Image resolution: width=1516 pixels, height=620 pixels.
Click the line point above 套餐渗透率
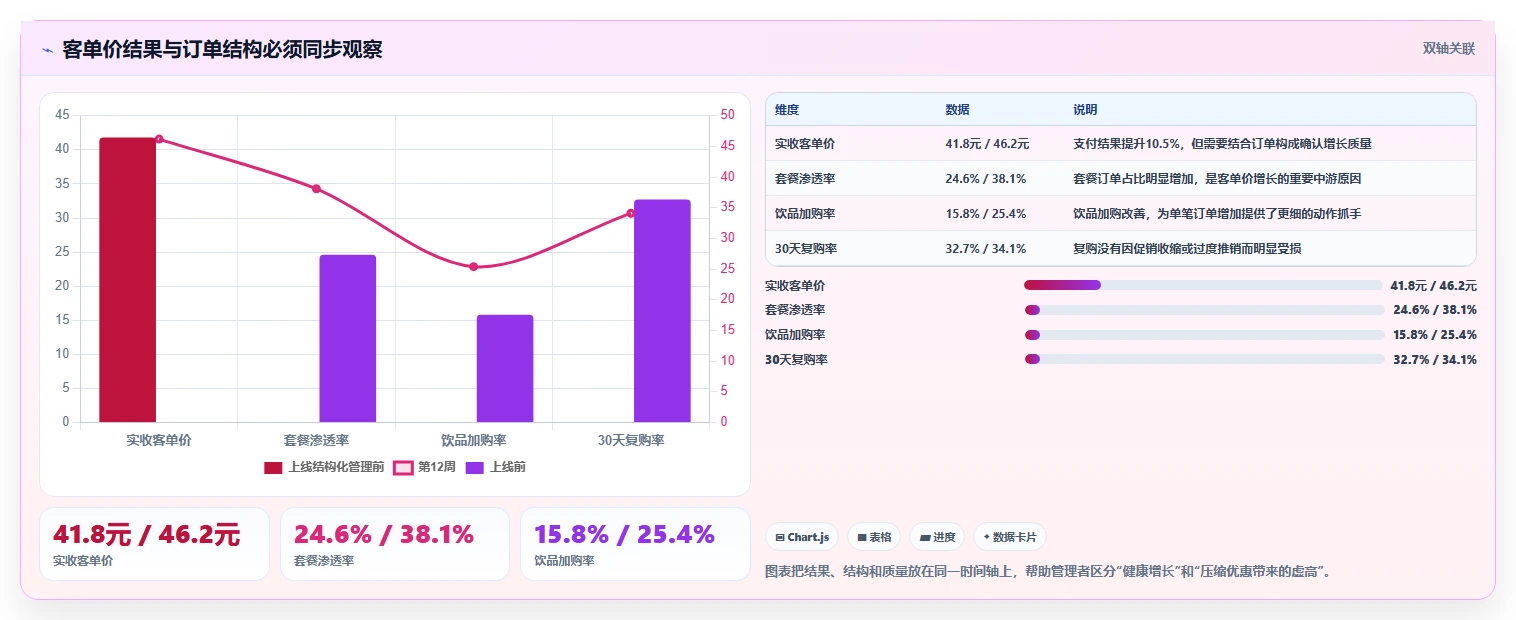coord(316,188)
